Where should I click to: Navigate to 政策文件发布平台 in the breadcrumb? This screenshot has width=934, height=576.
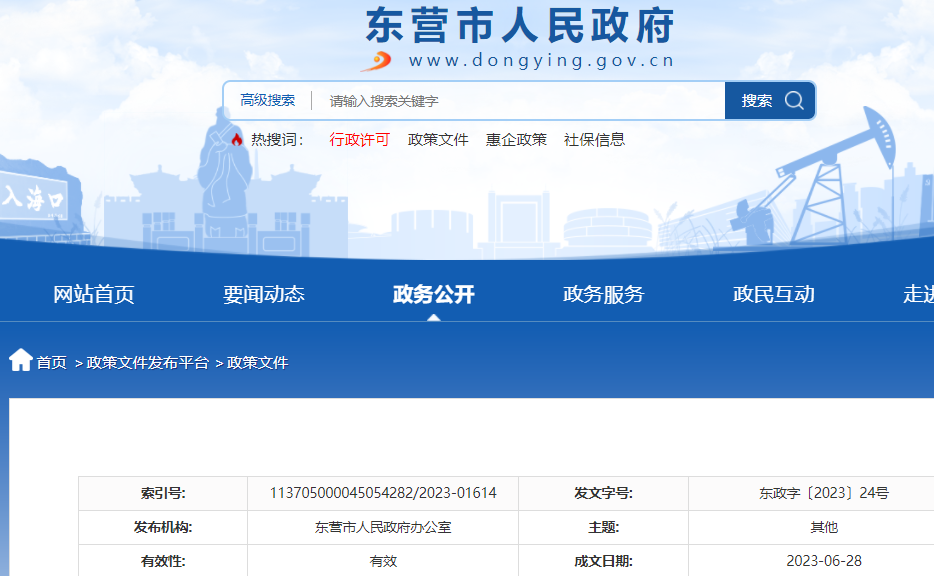[148, 363]
